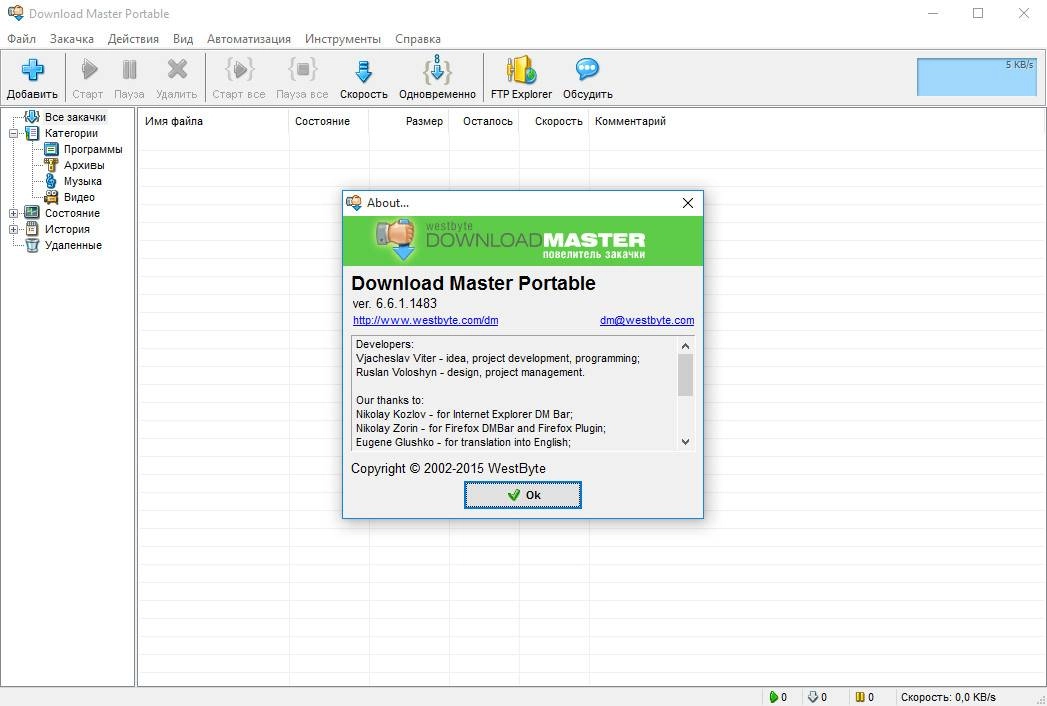The width and height of the screenshot is (1047, 706).
Task: Click the paused downloads status bar icon
Action: (813, 697)
